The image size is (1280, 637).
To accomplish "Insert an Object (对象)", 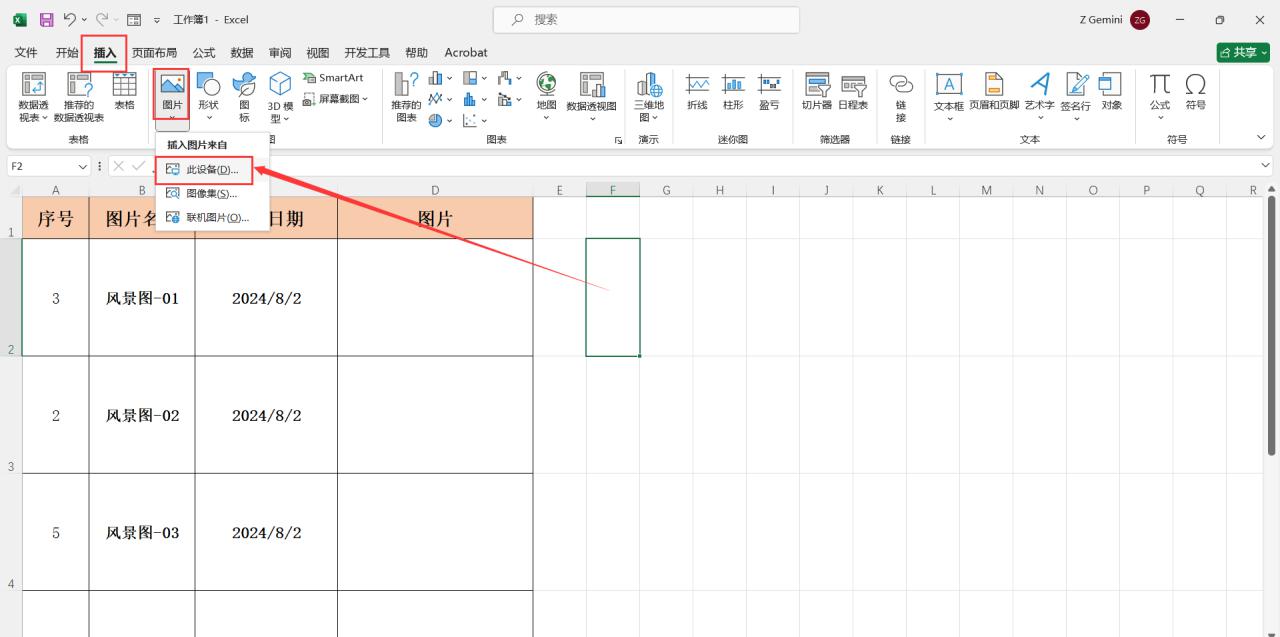I will tap(1111, 91).
